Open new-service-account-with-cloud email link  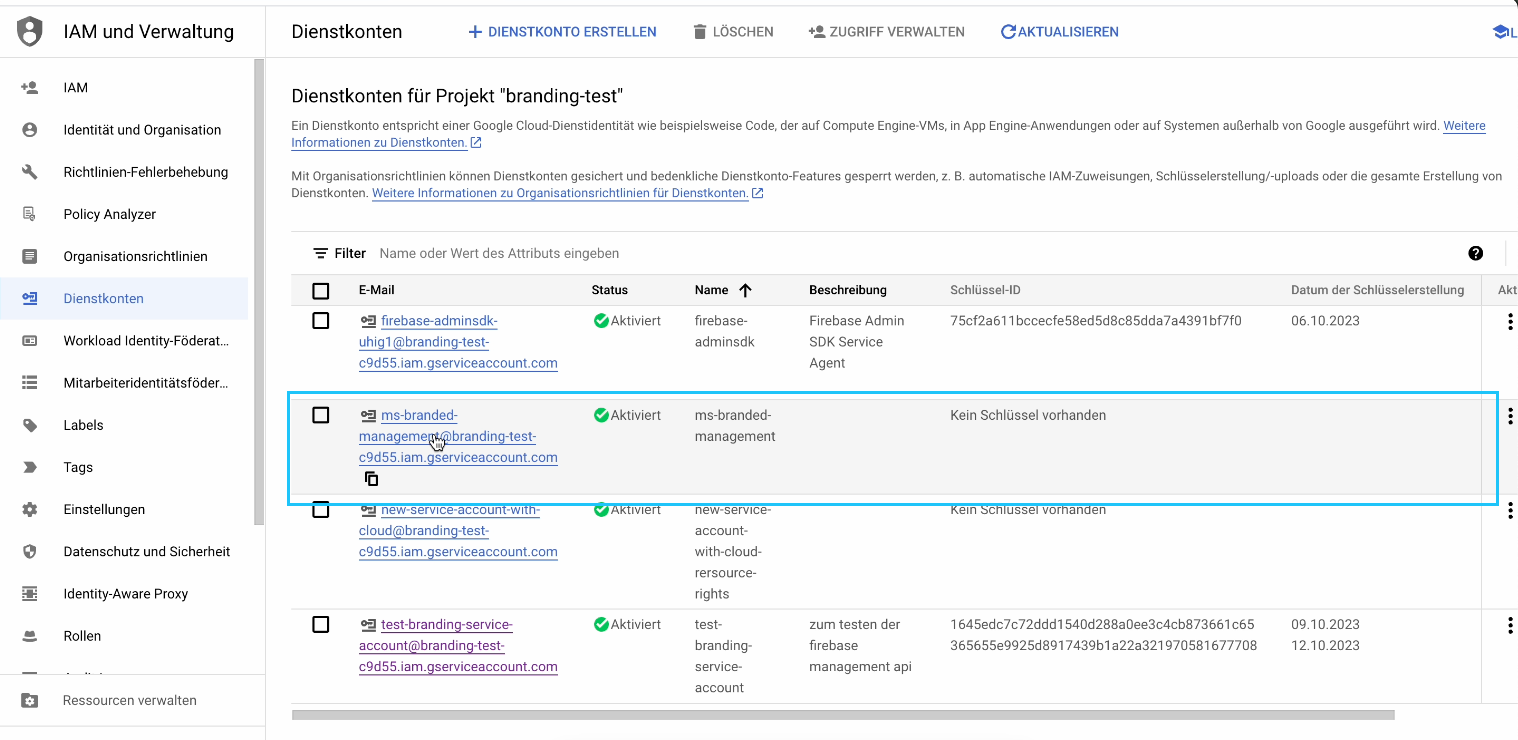[x=458, y=531]
